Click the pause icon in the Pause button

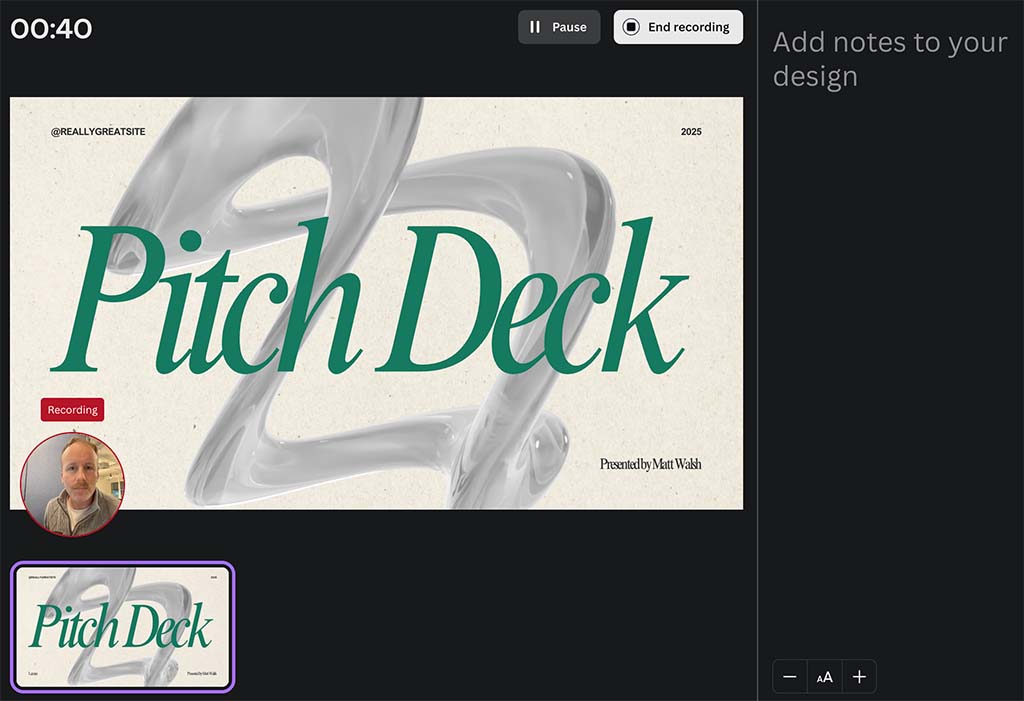point(535,27)
